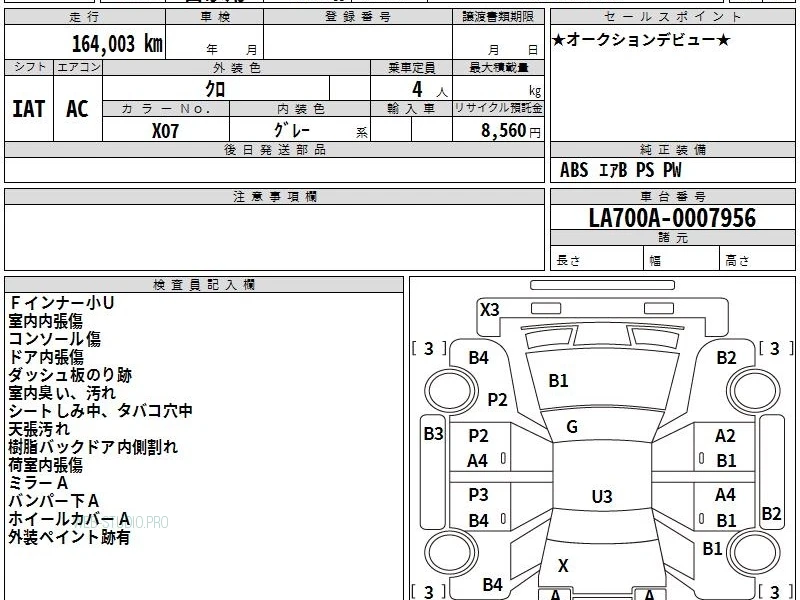Click the X3 mark on front bumper diagram
This screenshot has height=600, width=800.
pyautogui.click(x=490, y=310)
